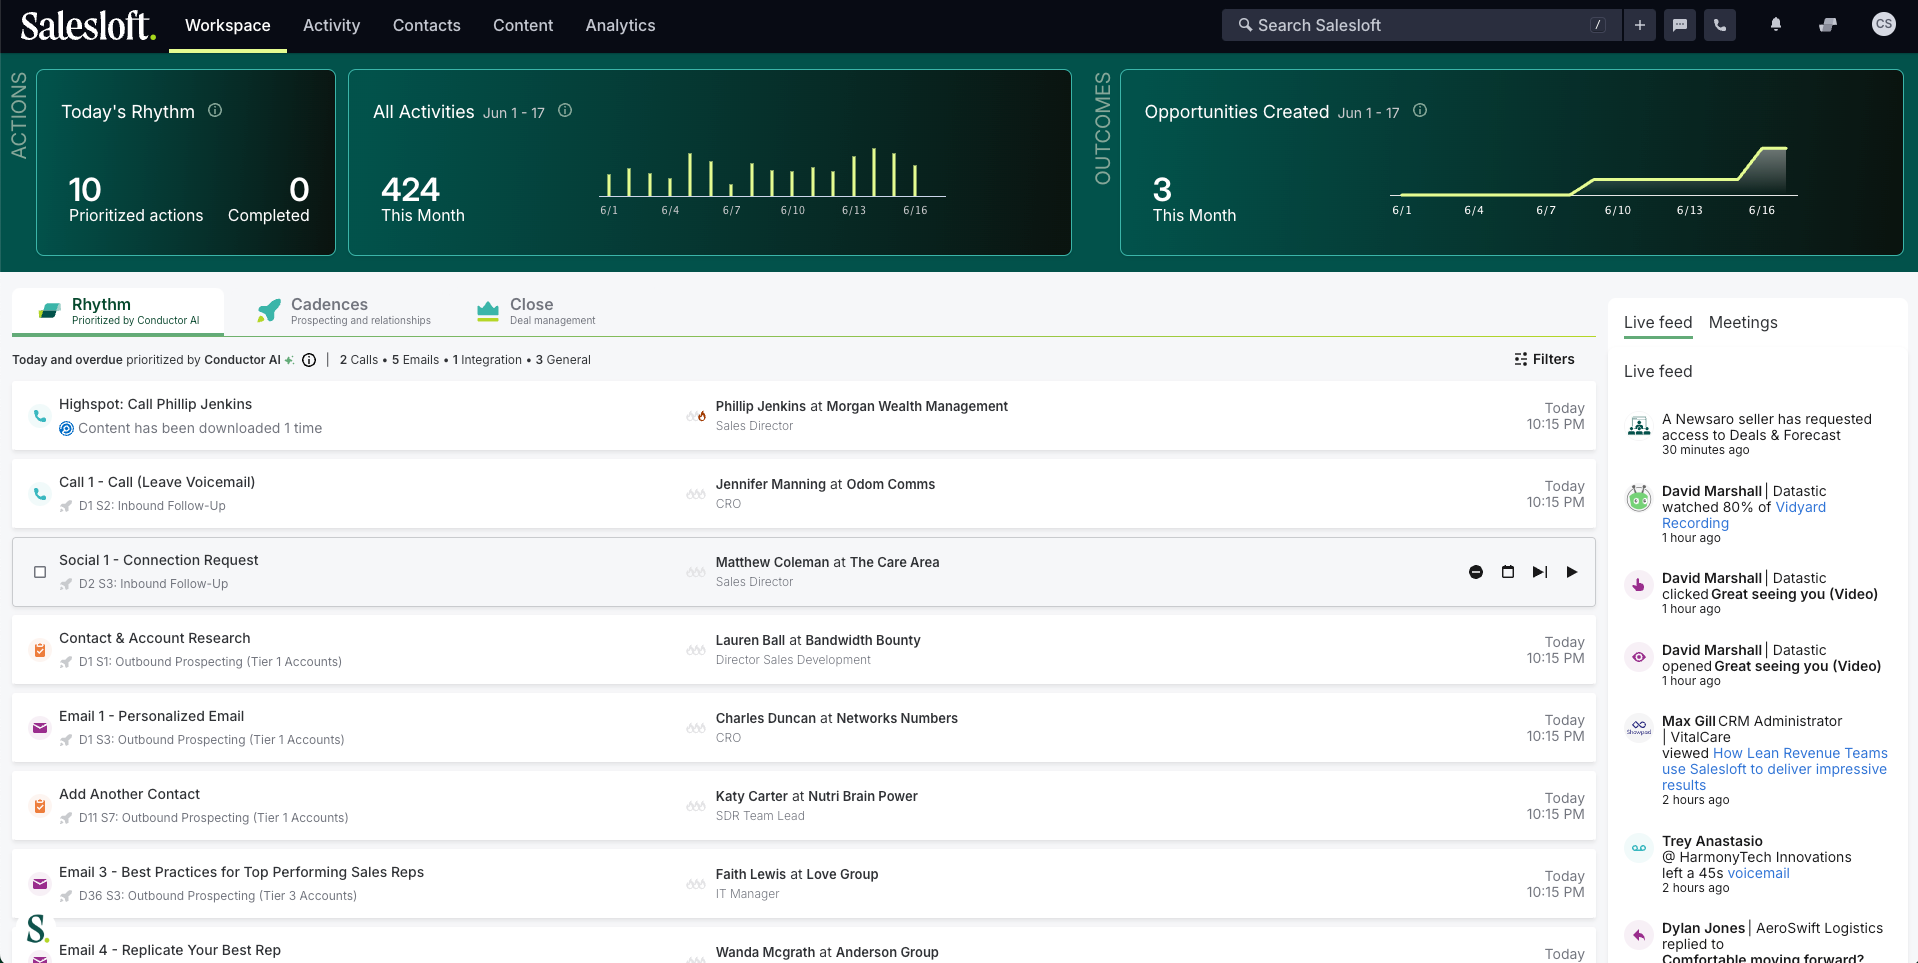The image size is (1918, 963).
Task: Click '2 Calls' in summary line
Action: tap(359, 360)
